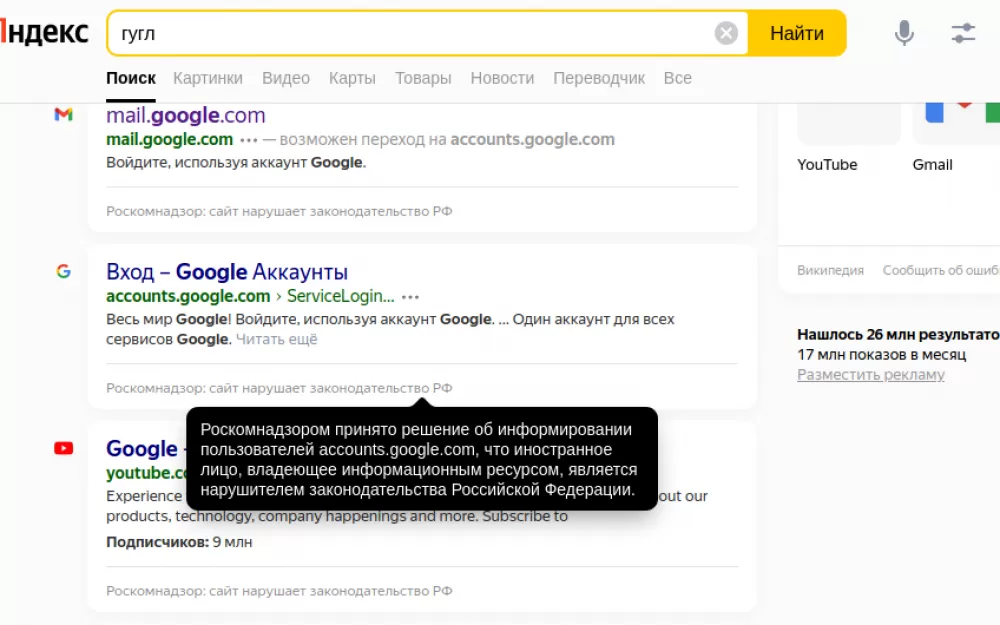The height and width of the screenshot is (625, 1000).
Task: Click the black Роскомнадзор tooltip
Action: pos(422,459)
